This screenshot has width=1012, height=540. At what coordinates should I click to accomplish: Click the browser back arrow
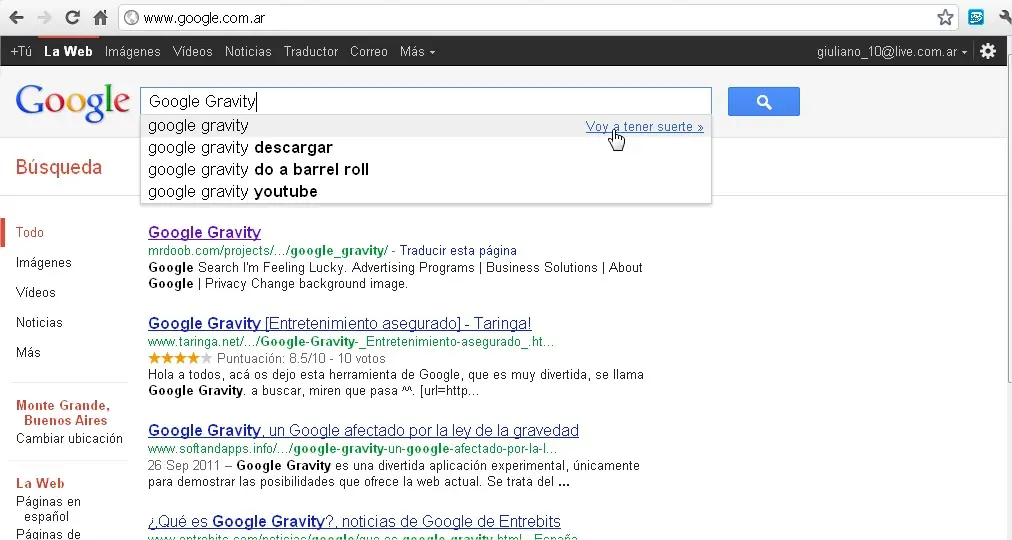tap(17, 17)
